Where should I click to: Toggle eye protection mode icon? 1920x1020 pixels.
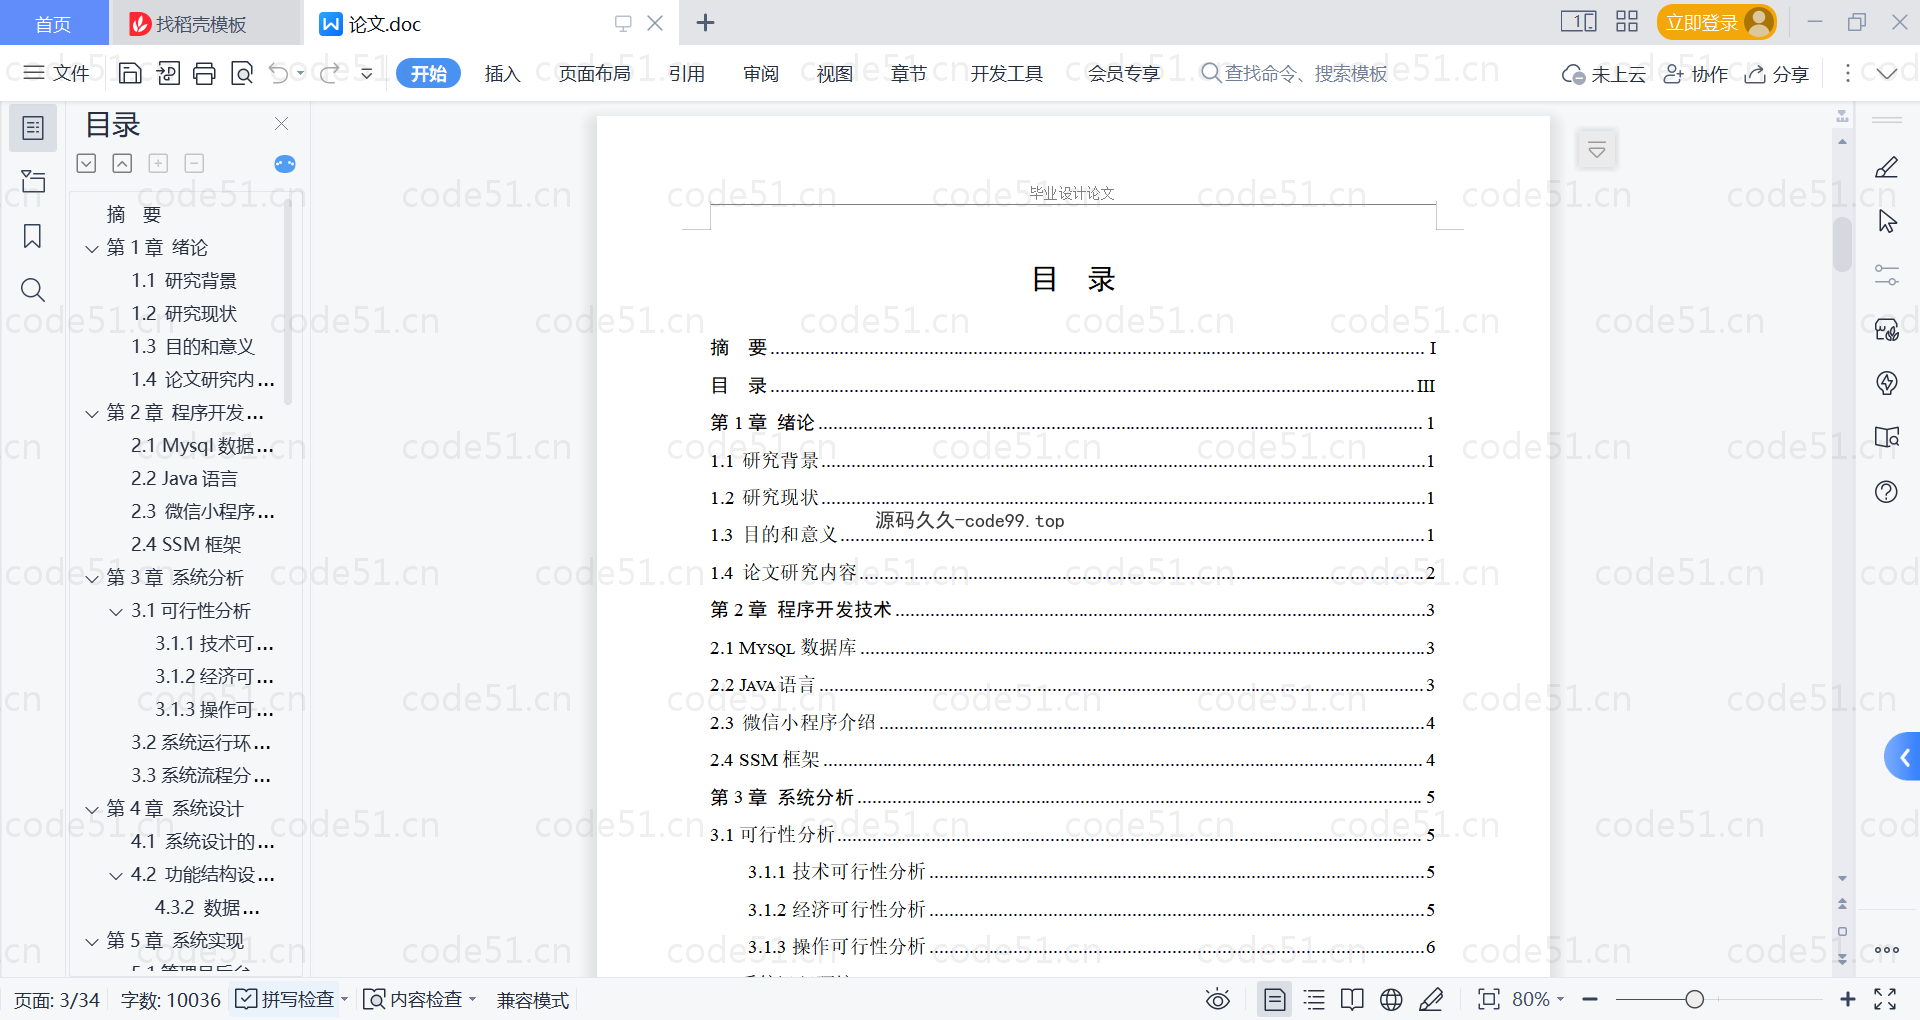[1217, 999]
